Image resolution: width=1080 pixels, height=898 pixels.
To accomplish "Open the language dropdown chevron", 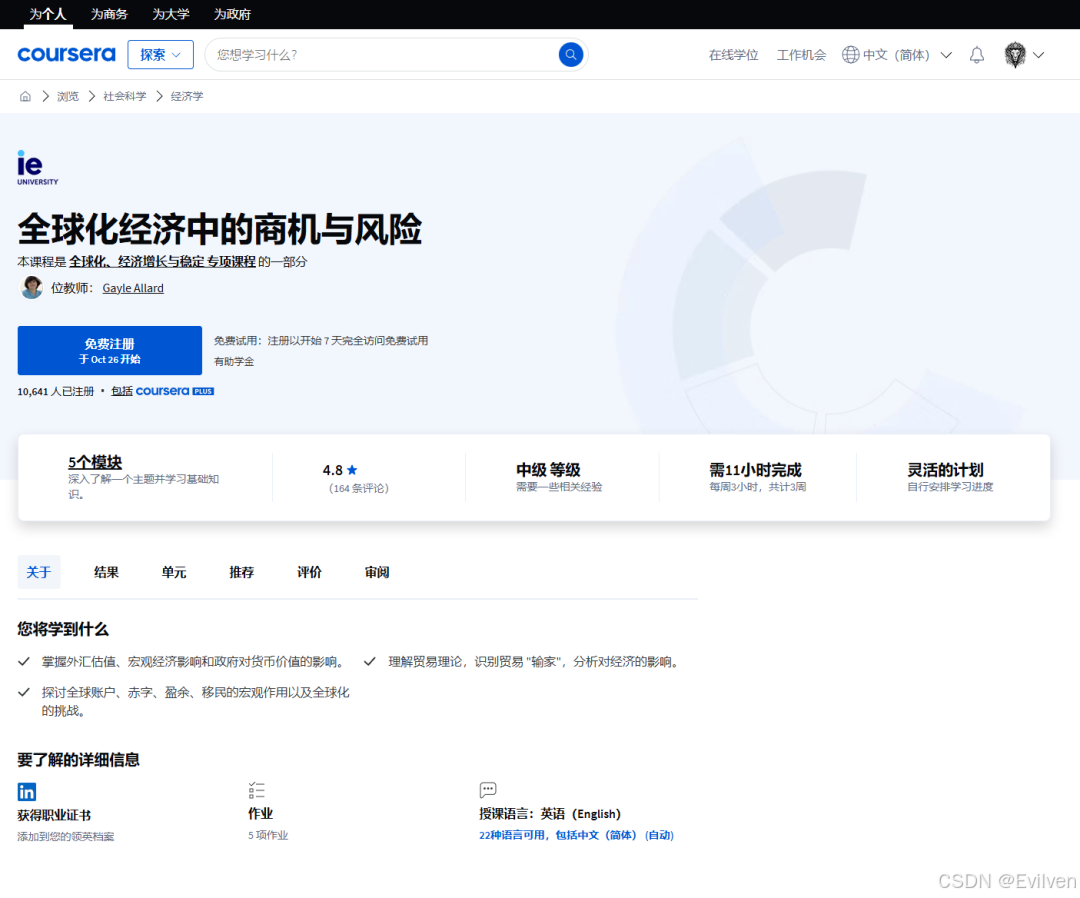I will click(x=946, y=55).
